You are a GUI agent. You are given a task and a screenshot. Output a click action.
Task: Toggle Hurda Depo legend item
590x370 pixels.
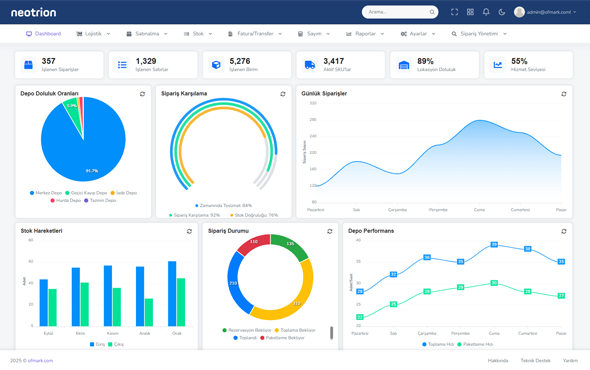[65, 200]
